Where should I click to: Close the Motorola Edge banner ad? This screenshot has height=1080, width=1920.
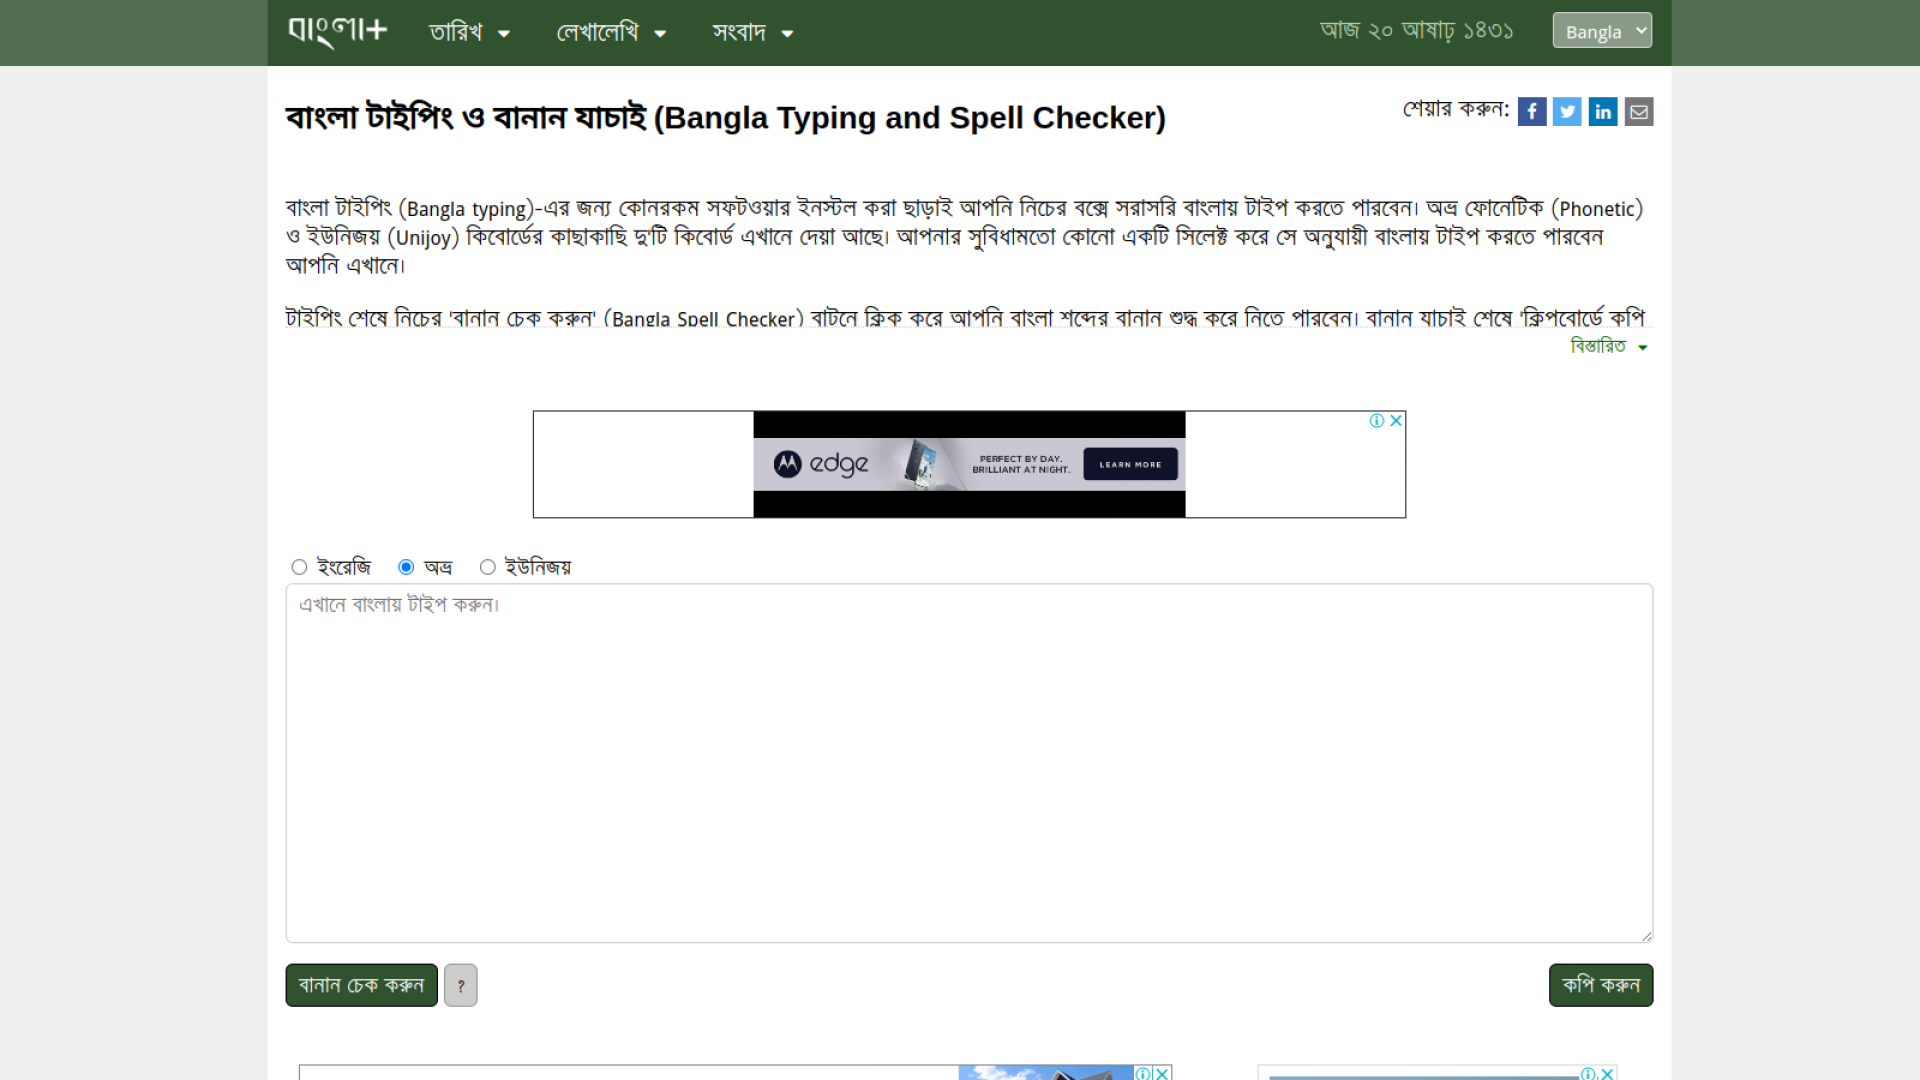click(1397, 421)
